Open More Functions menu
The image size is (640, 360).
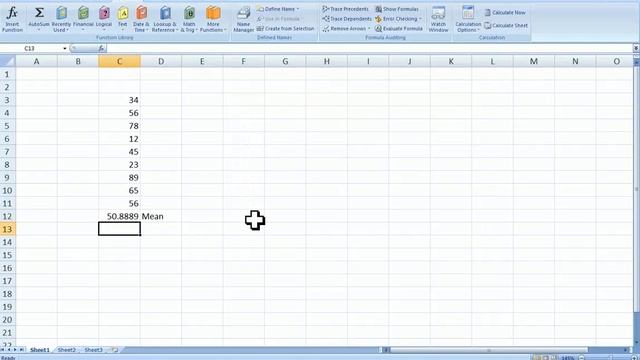[x=213, y=19]
